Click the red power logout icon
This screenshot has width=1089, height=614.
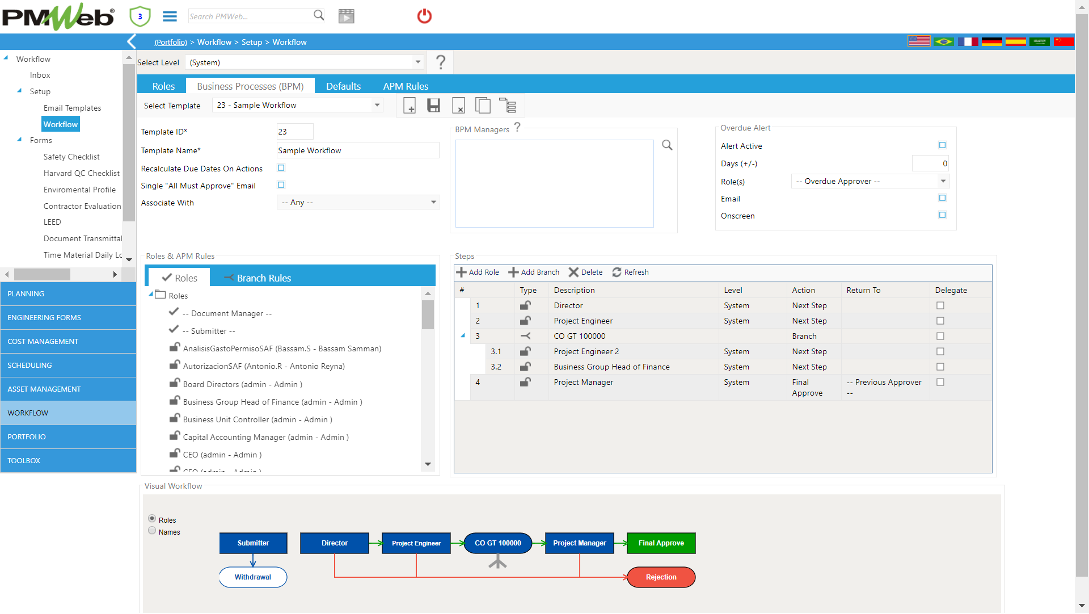424,15
